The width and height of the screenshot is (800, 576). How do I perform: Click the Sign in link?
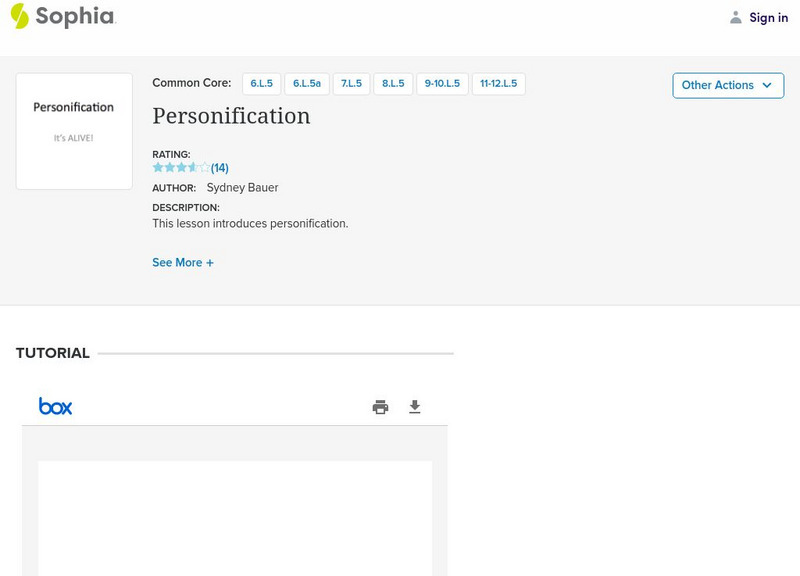(x=768, y=18)
